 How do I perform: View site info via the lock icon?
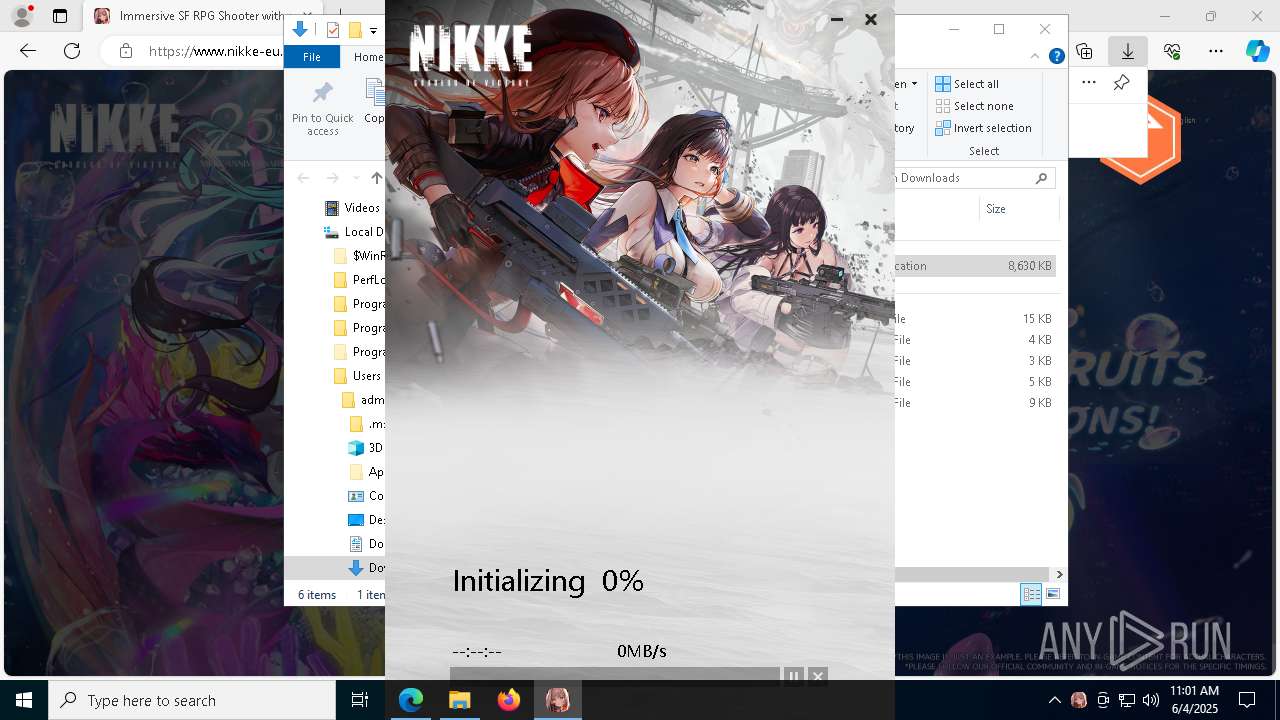coord(126,51)
